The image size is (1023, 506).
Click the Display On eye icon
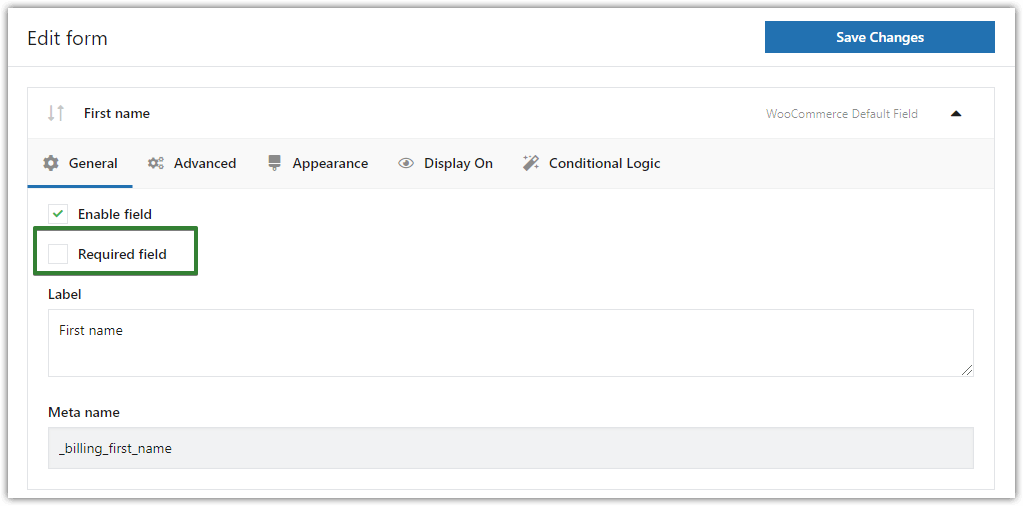[x=406, y=163]
